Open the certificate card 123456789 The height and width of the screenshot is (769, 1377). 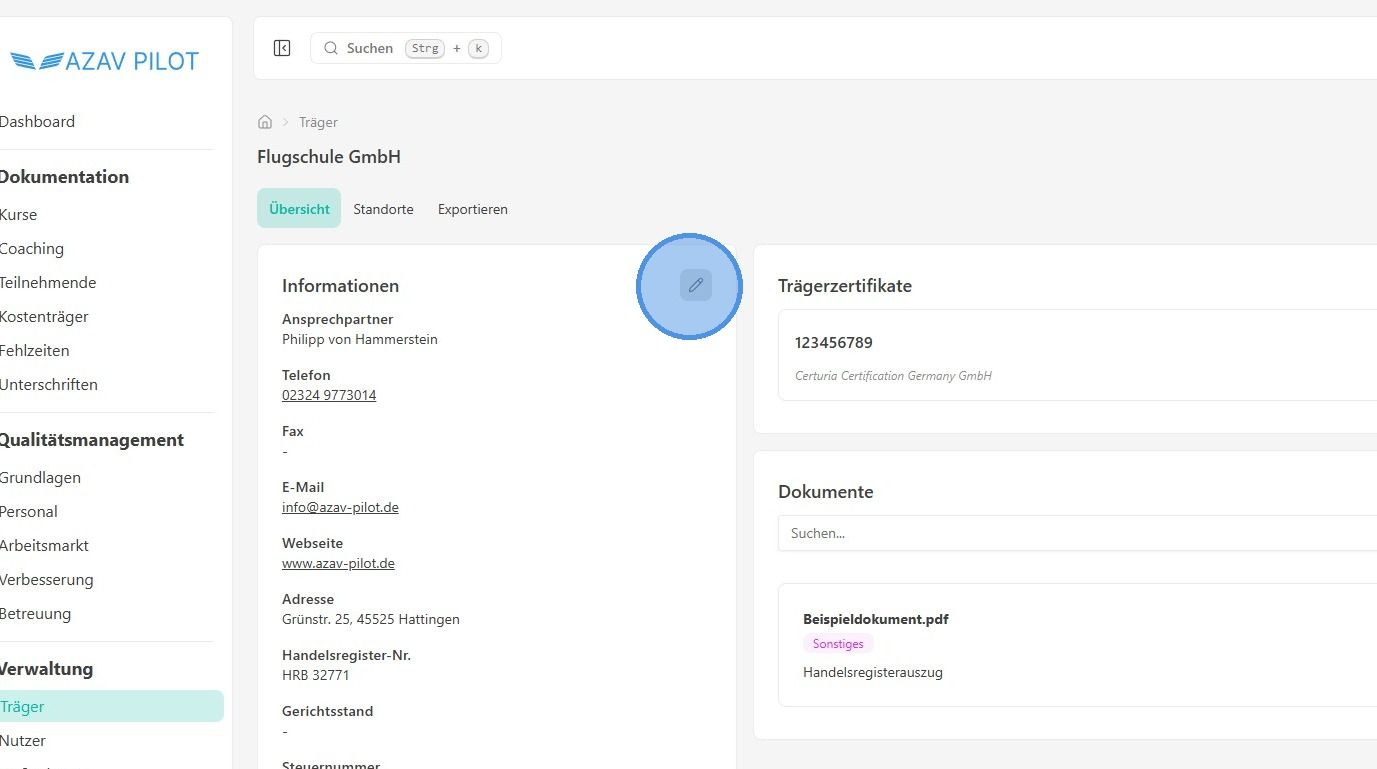1077,355
